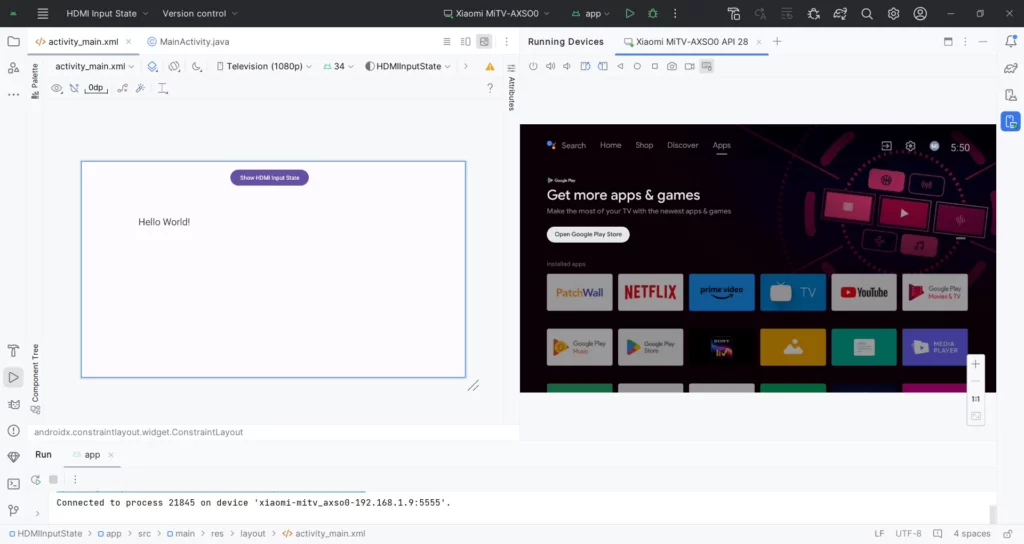Open Search Everywhere magnifier
This screenshot has width=1024, height=544.
pyautogui.click(x=867, y=13)
